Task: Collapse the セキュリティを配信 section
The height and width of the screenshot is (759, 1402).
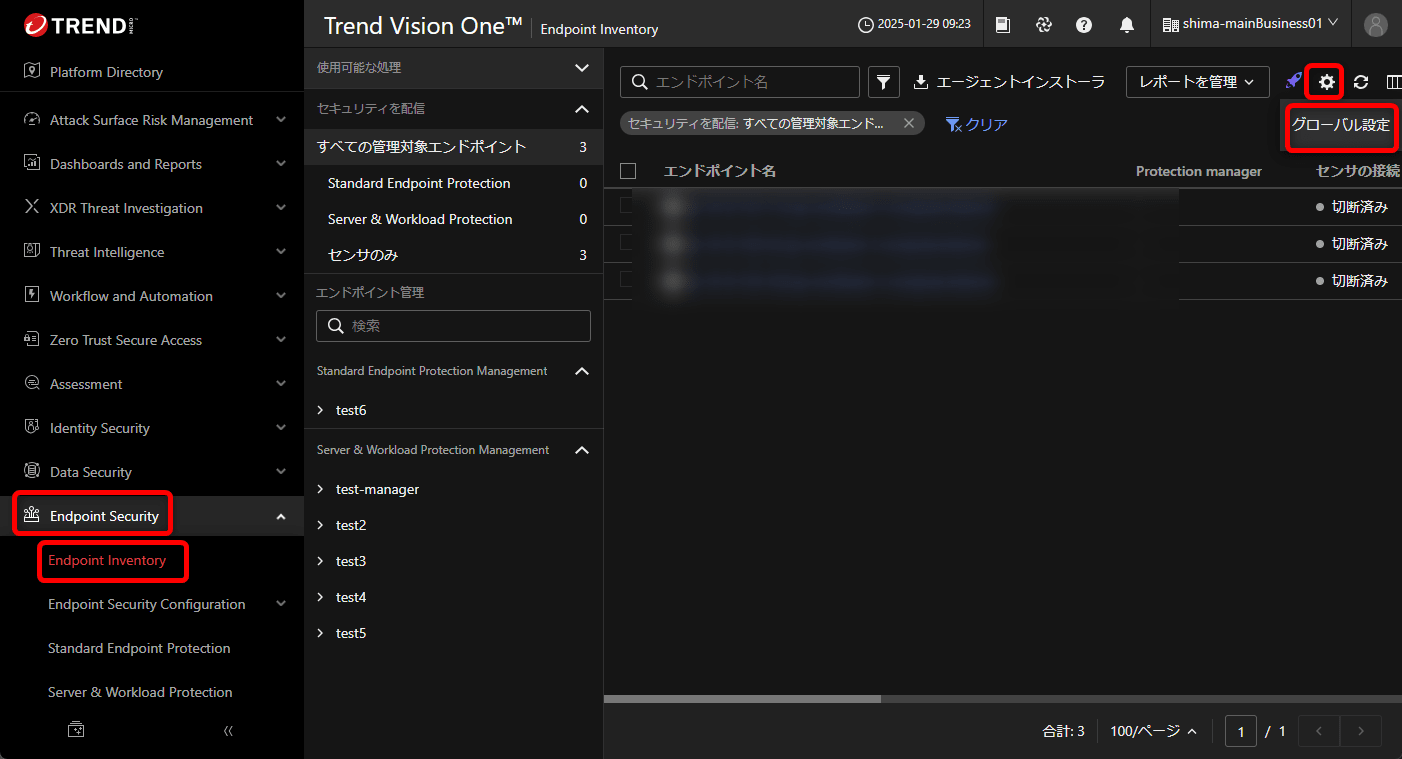Action: coord(582,108)
